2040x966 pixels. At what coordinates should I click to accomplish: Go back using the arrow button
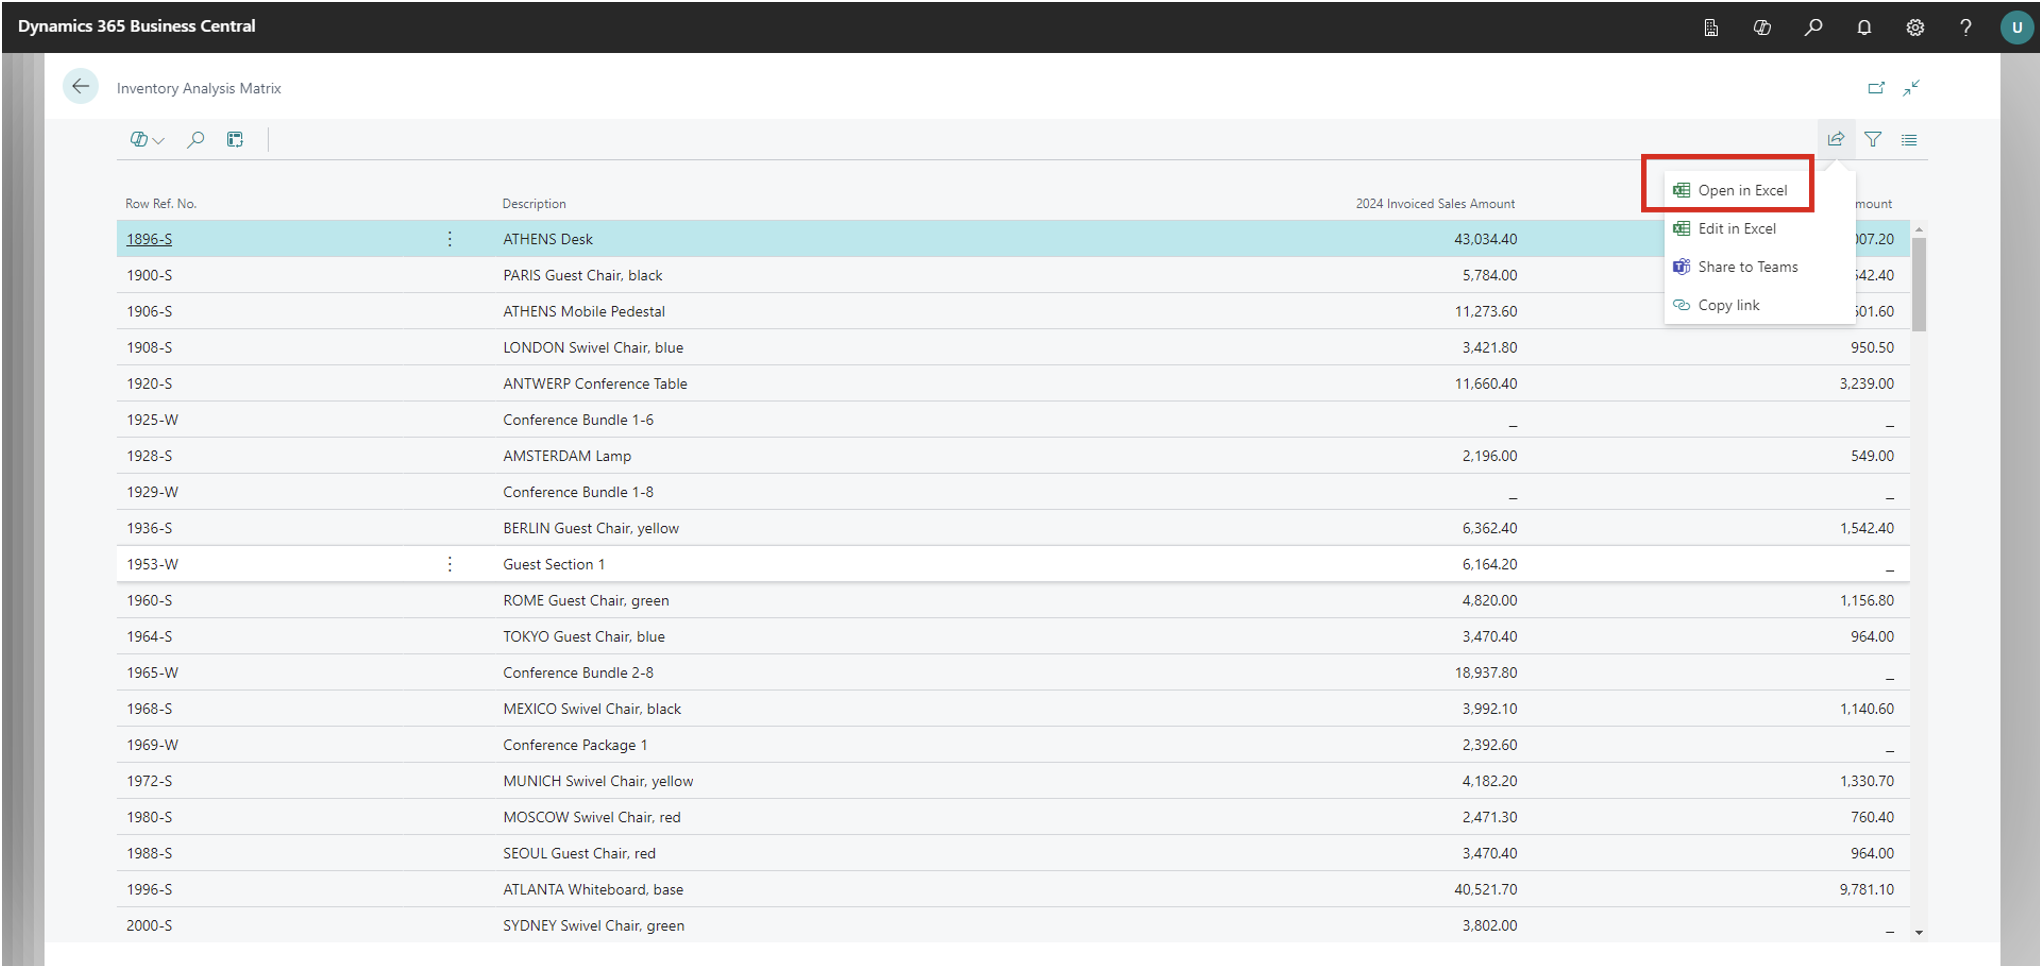[x=81, y=87]
